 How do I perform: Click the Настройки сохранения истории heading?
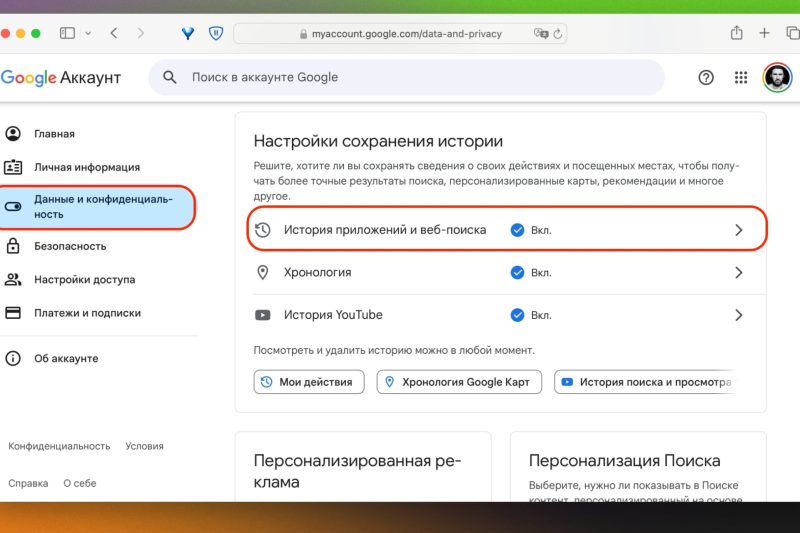pyautogui.click(x=378, y=141)
